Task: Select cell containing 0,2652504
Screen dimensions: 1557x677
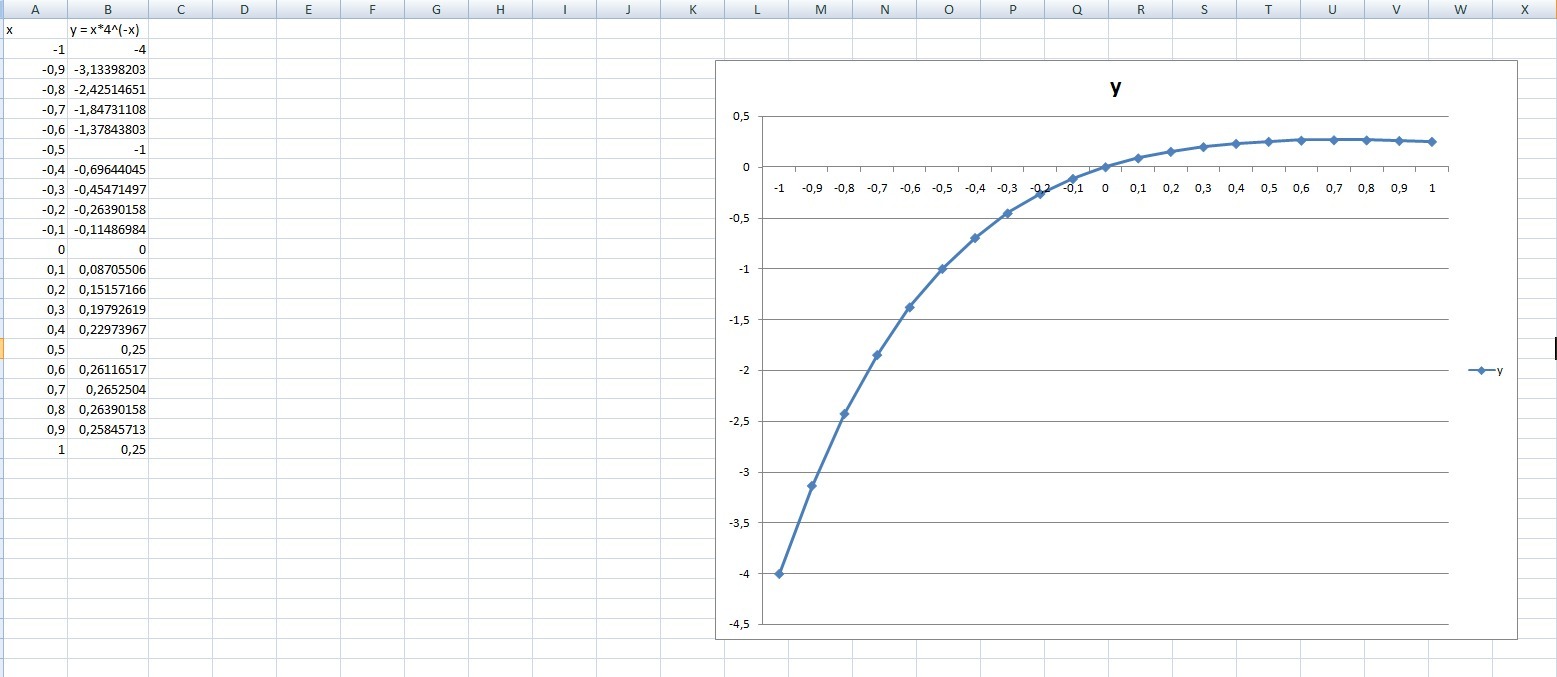Action: (x=108, y=389)
